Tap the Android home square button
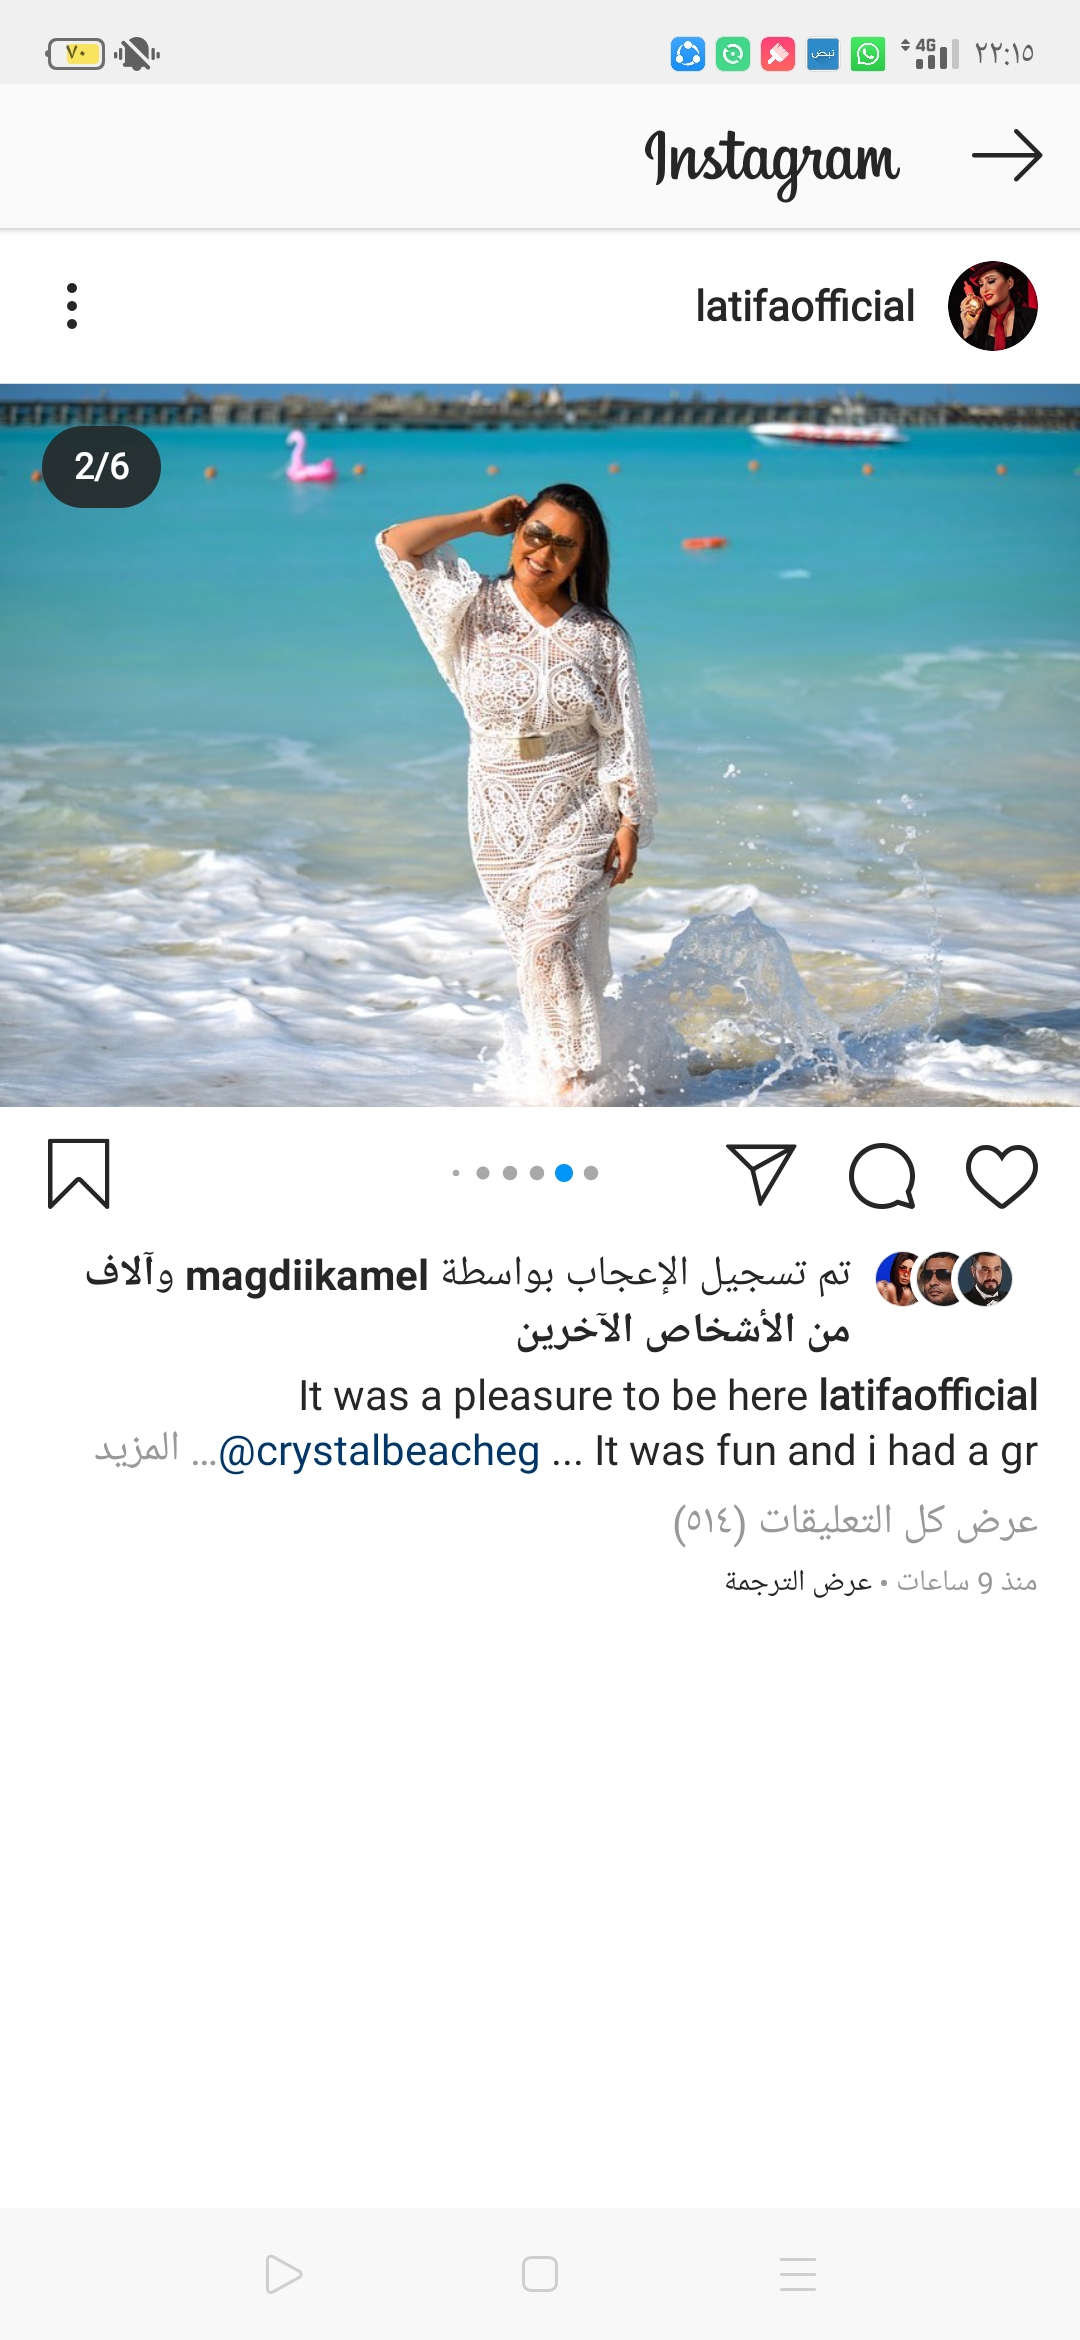Image resolution: width=1080 pixels, height=2340 pixels. (x=540, y=2274)
